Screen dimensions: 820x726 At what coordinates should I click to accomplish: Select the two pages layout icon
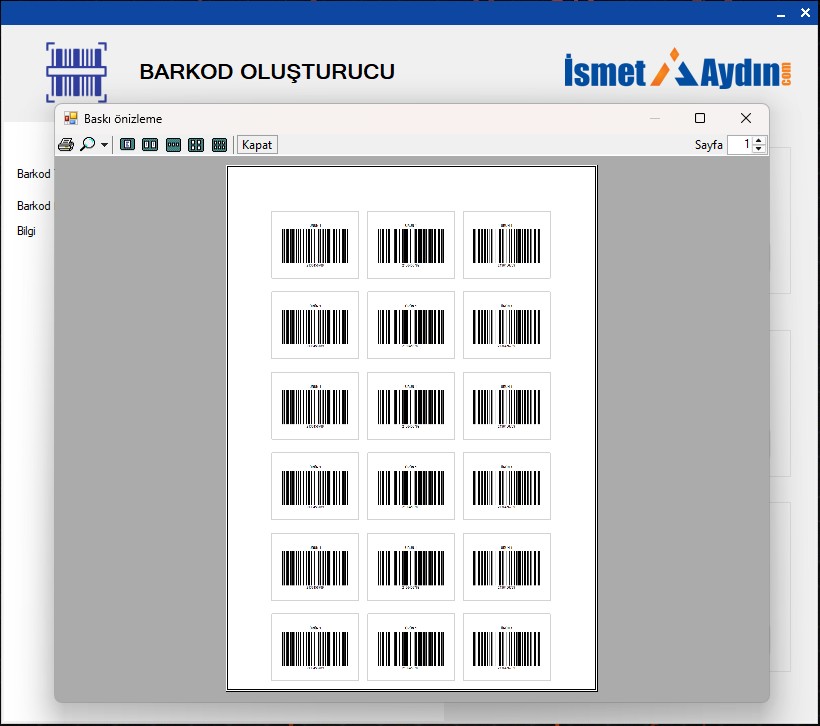tap(150, 145)
